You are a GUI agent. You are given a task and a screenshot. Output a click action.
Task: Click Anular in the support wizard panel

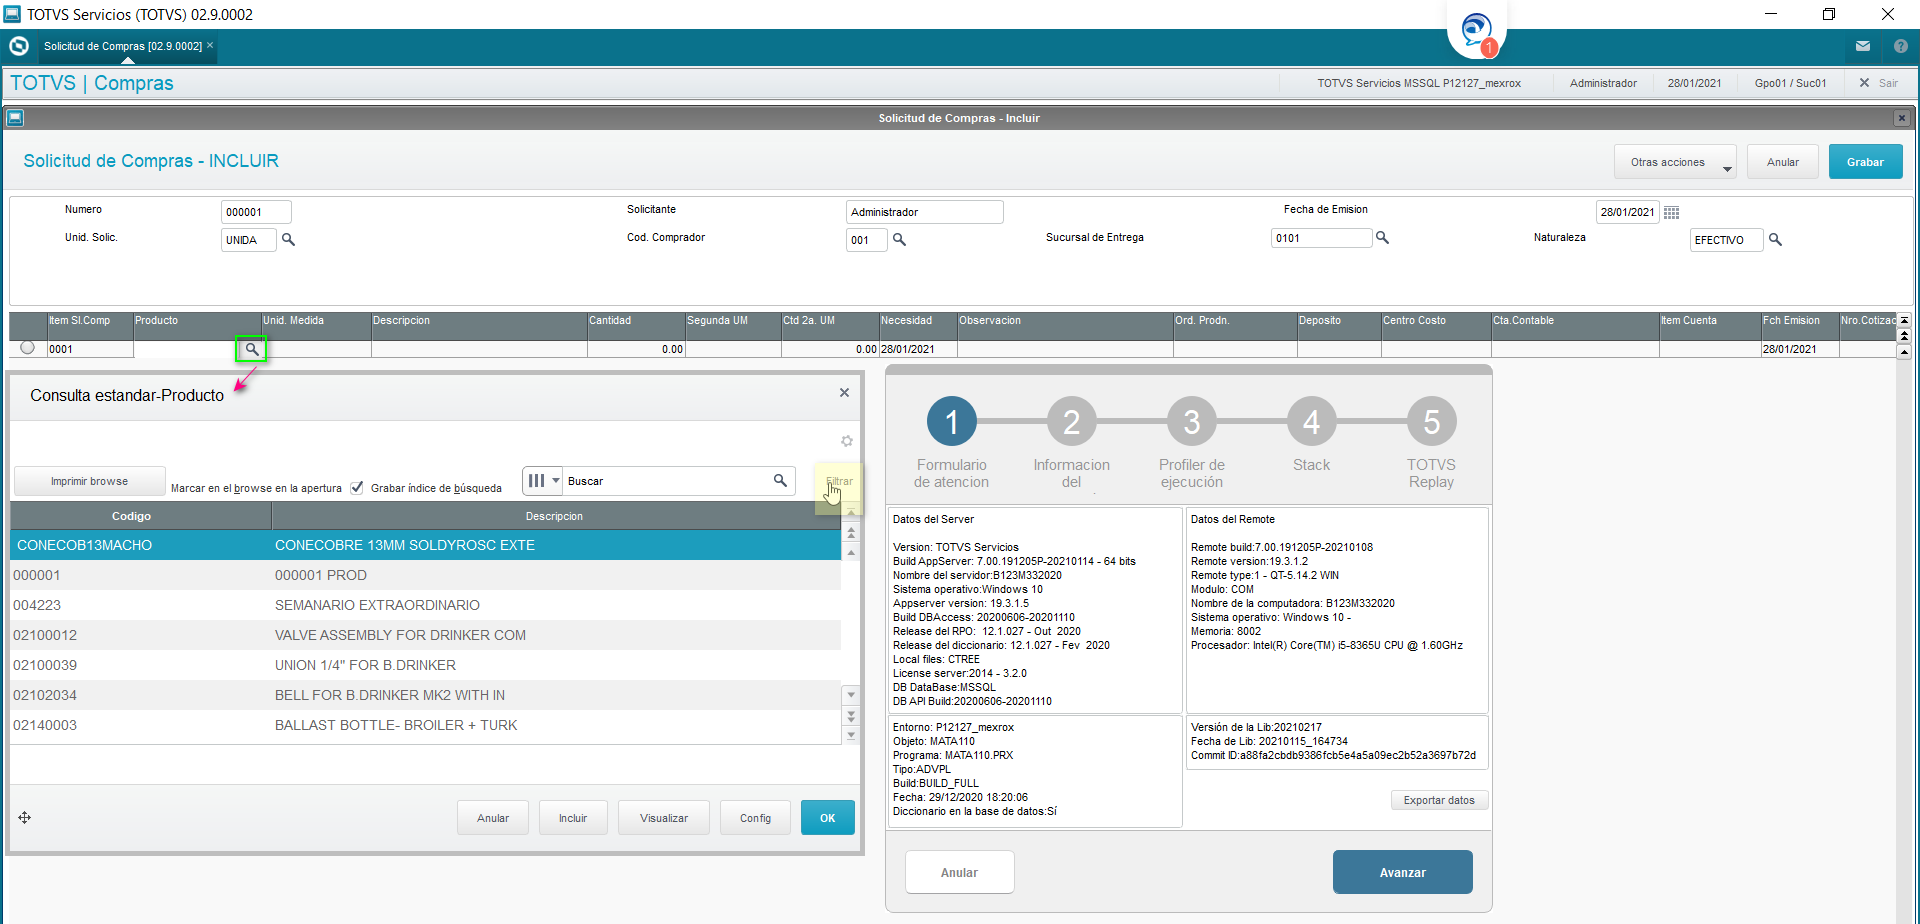pos(959,872)
